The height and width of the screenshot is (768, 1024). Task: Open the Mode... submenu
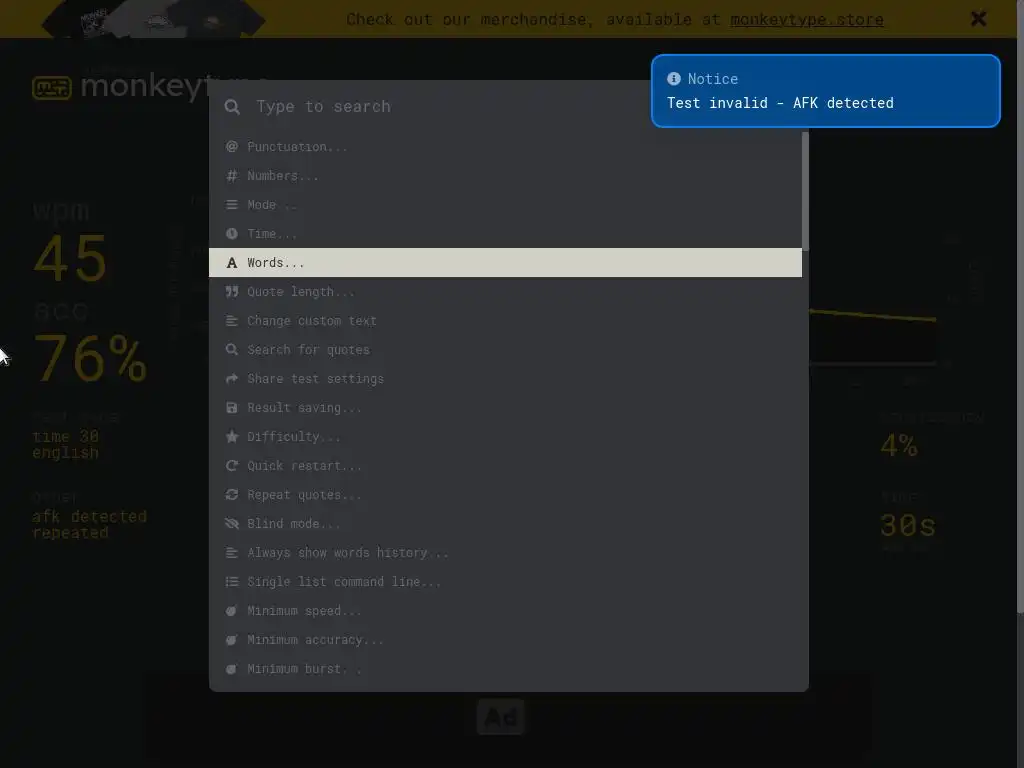tap(505, 204)
